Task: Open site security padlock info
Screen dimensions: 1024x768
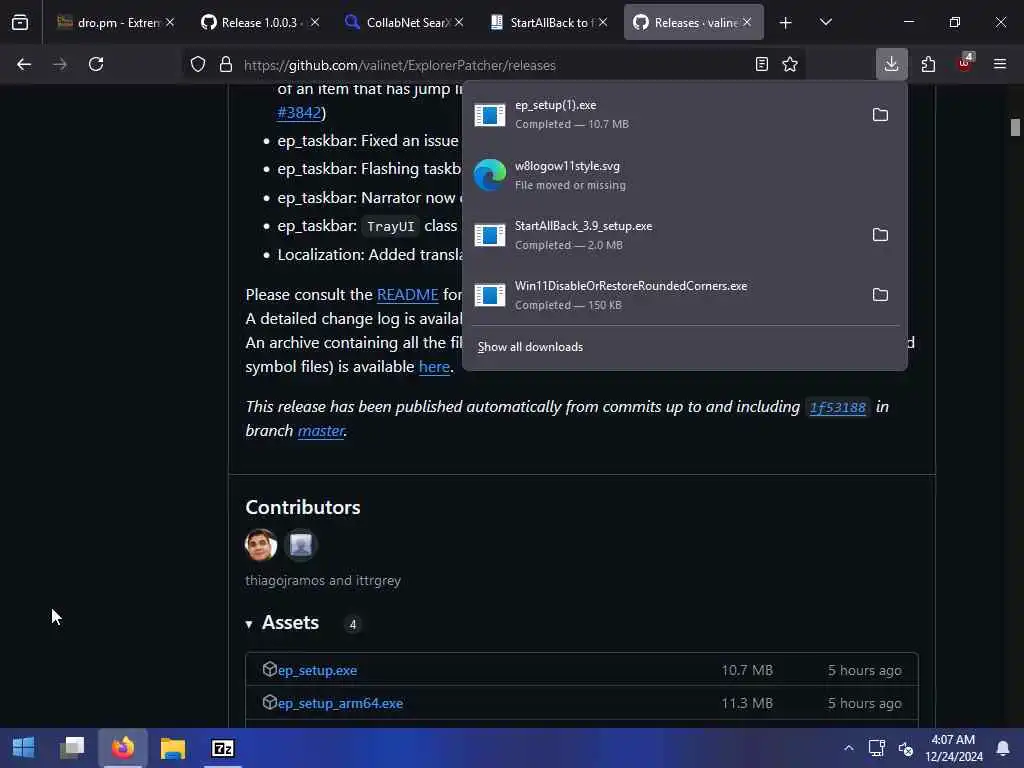Action: pyautogui.click(x=226, y=65)
